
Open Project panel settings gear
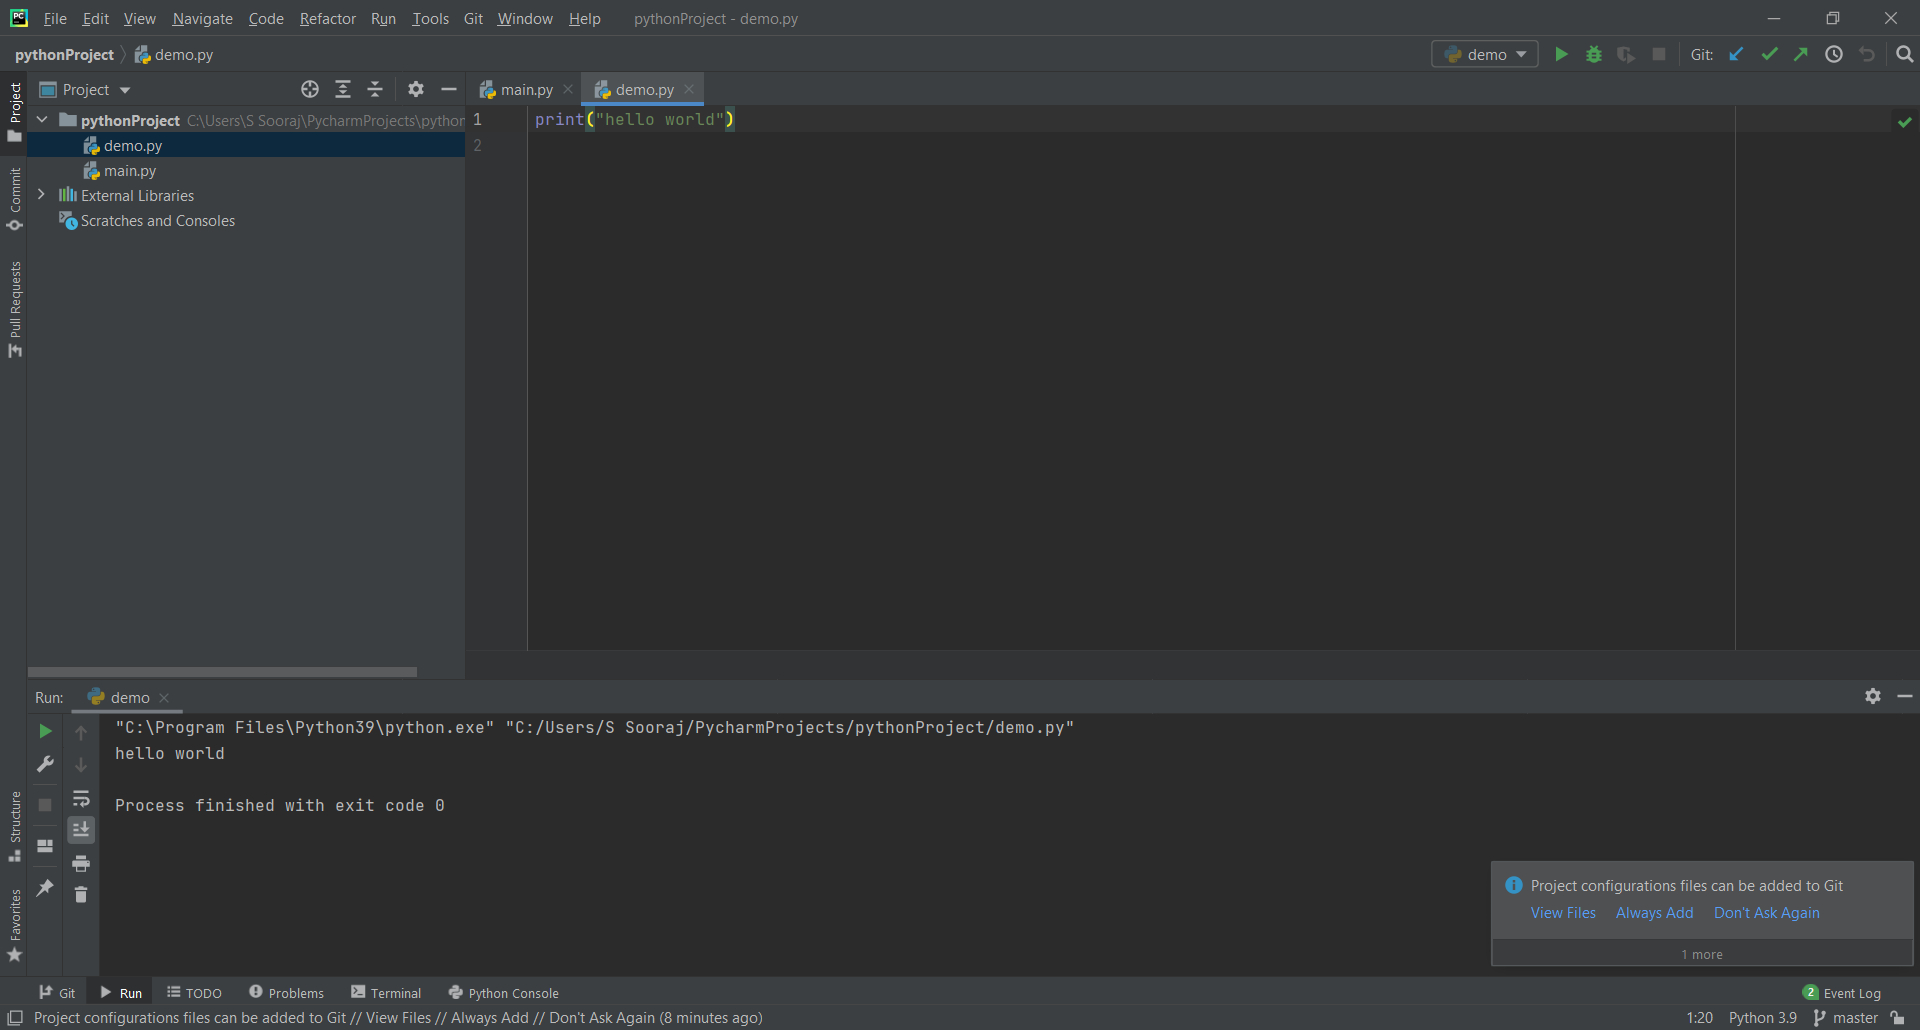416,90
